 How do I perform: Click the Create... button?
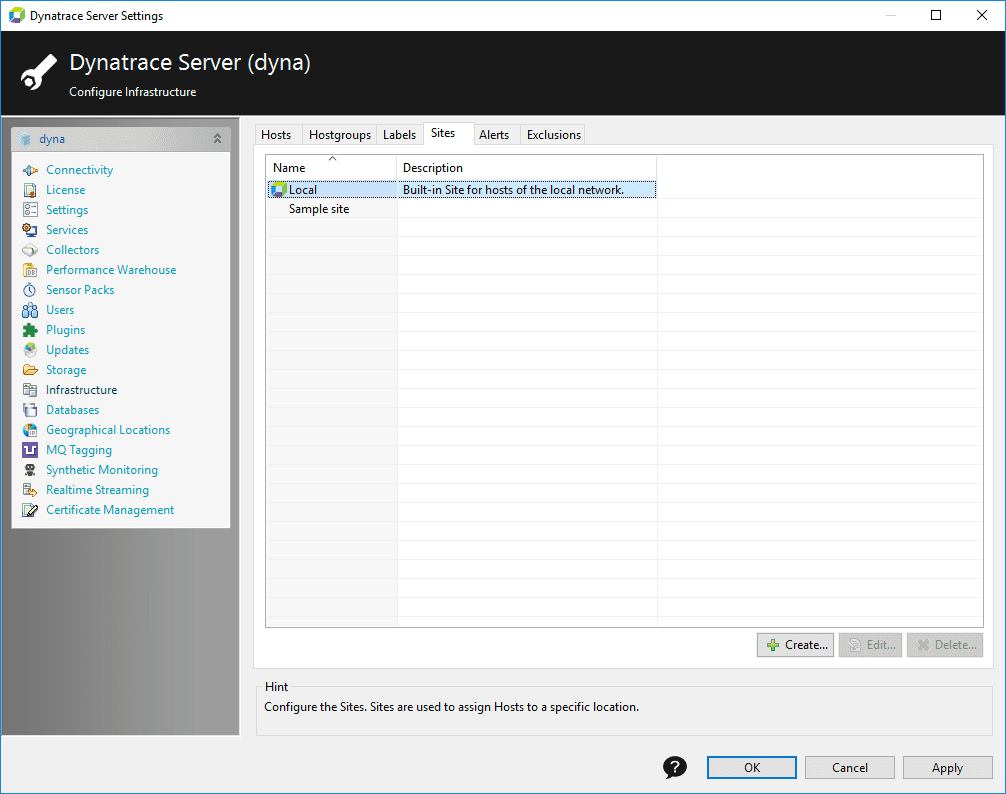[796, 645]
